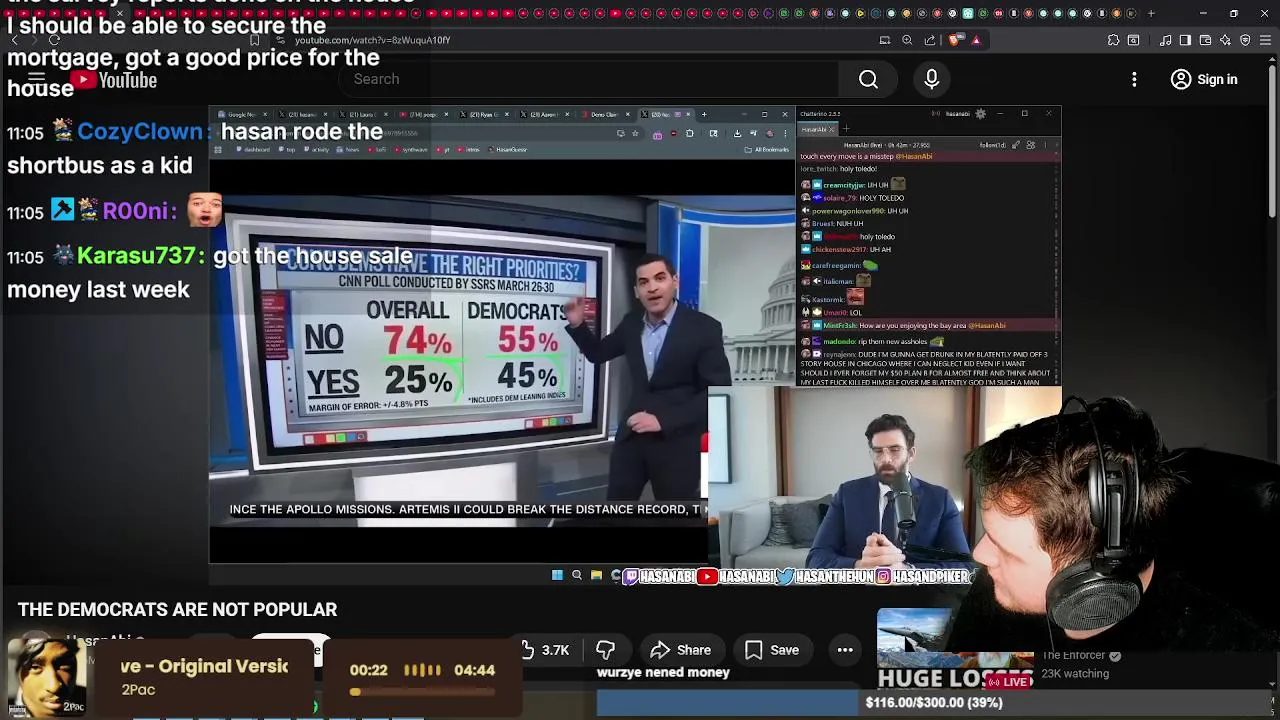This screenshot has width=1280, height=720.
Task: Open The Enforcer channel name
Action: [x=1073, y=655]
